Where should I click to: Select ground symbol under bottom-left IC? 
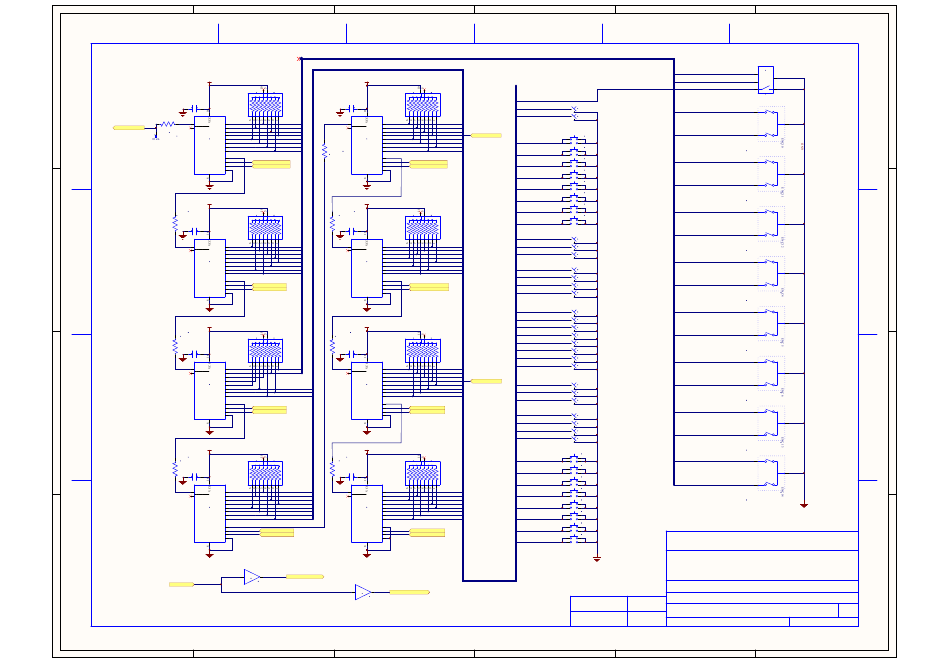pos(210,555)
